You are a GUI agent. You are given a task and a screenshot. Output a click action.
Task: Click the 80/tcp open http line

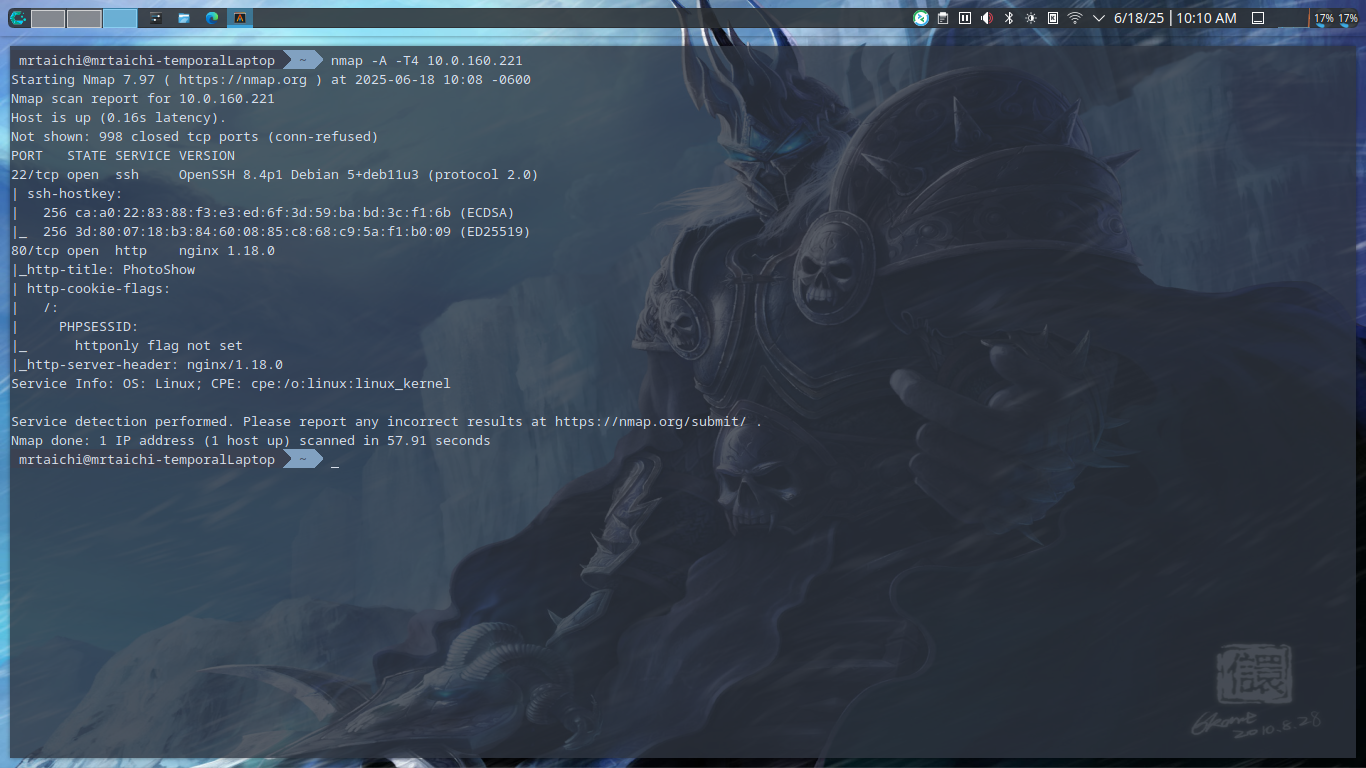click(143, 251)
